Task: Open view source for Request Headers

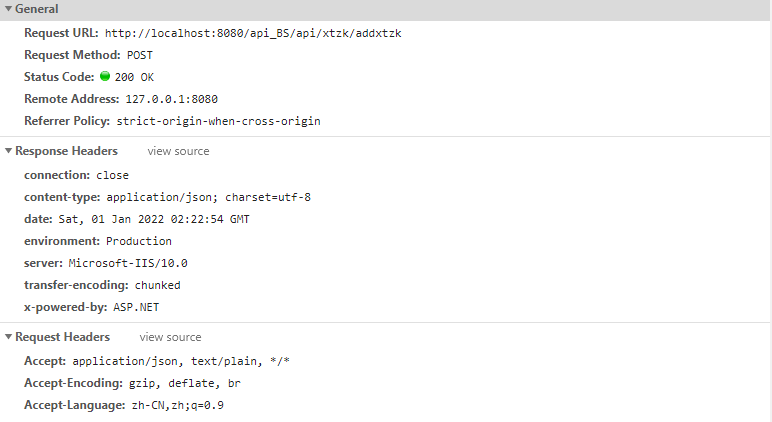Action: (x=170, y=337)
